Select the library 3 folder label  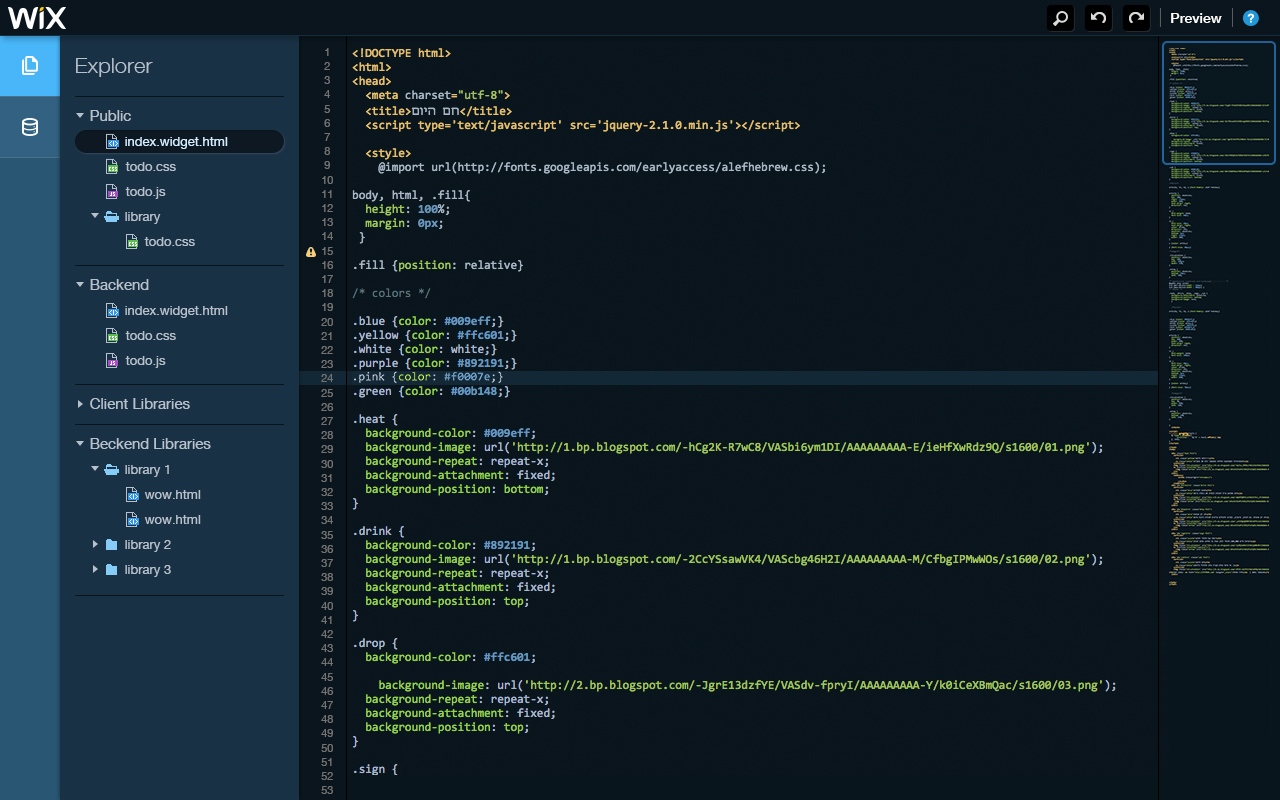tap(148, 570)
